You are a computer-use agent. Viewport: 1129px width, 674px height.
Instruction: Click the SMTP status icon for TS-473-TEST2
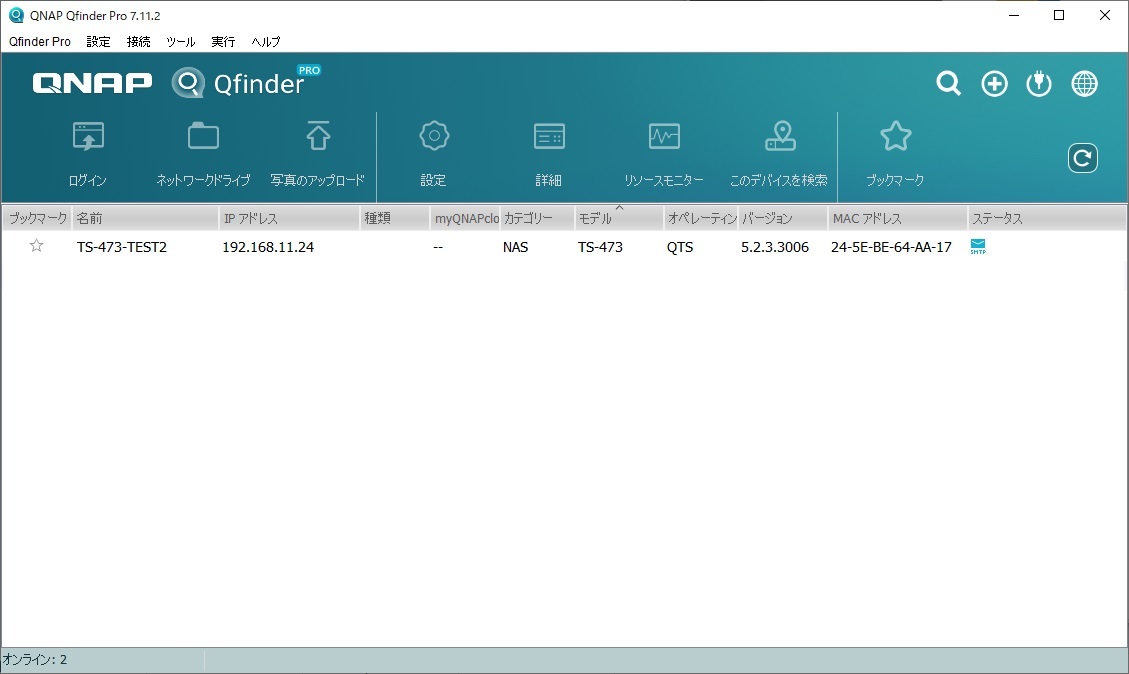(x=978, y=246)
